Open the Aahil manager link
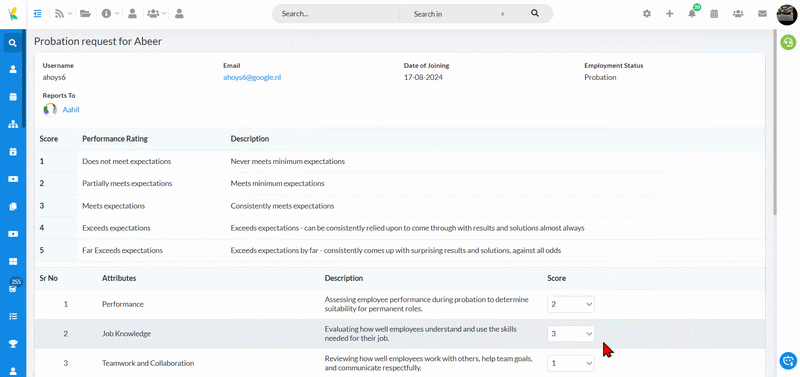800x377 pixels. coord(71,110)
